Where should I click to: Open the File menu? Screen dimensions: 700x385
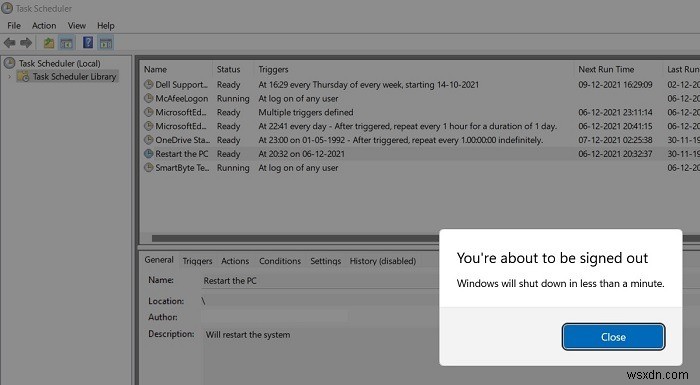click(x=14, y=25)
